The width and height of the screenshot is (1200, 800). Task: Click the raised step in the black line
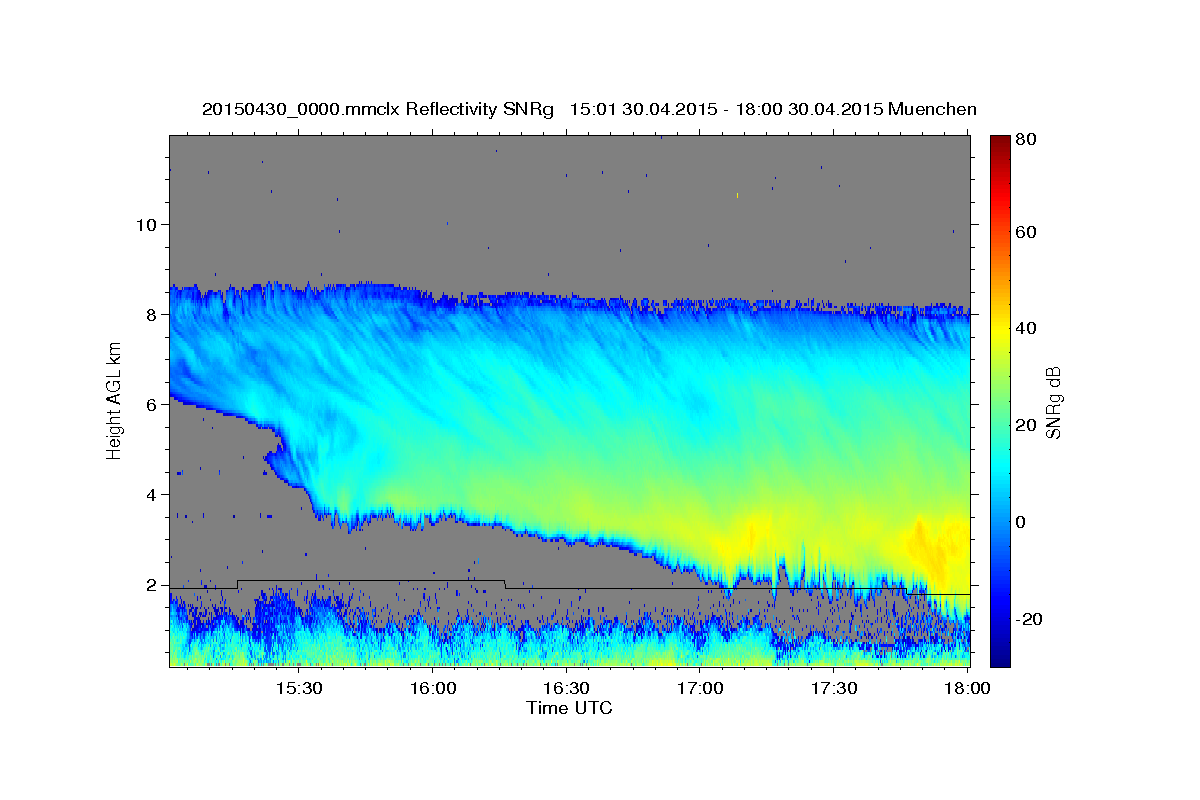pos(371,581)
